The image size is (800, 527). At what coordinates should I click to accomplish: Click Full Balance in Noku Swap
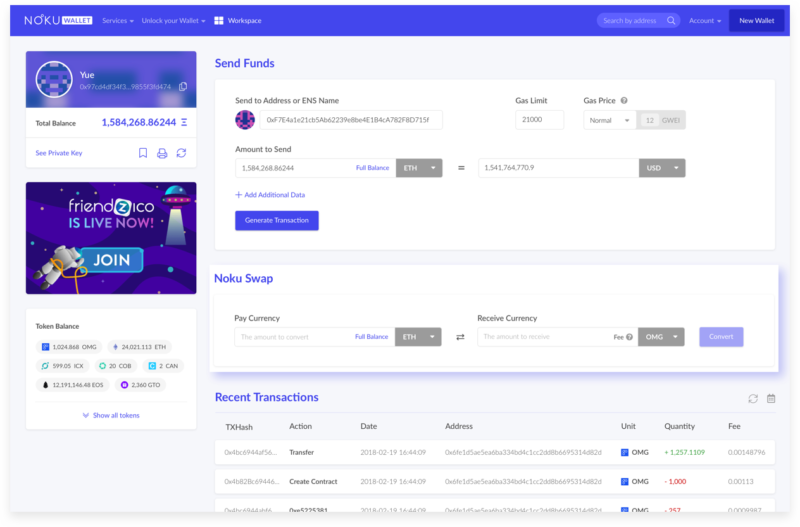(371, 337)
